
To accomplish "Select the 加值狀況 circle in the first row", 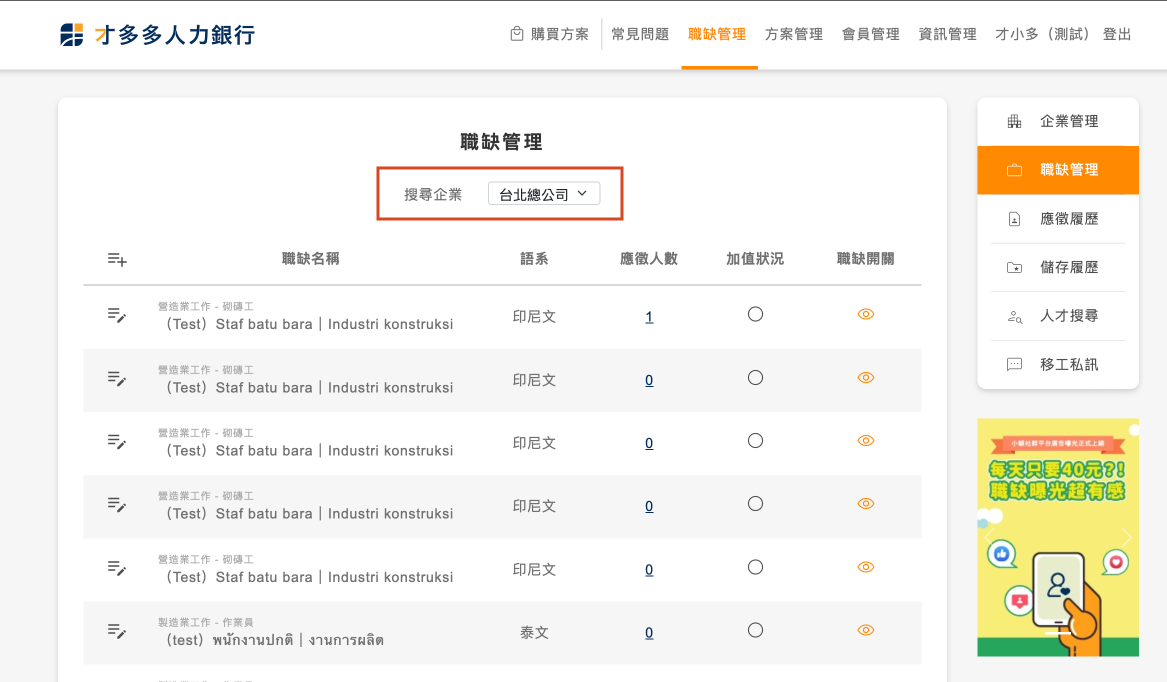I will (755, 314).
